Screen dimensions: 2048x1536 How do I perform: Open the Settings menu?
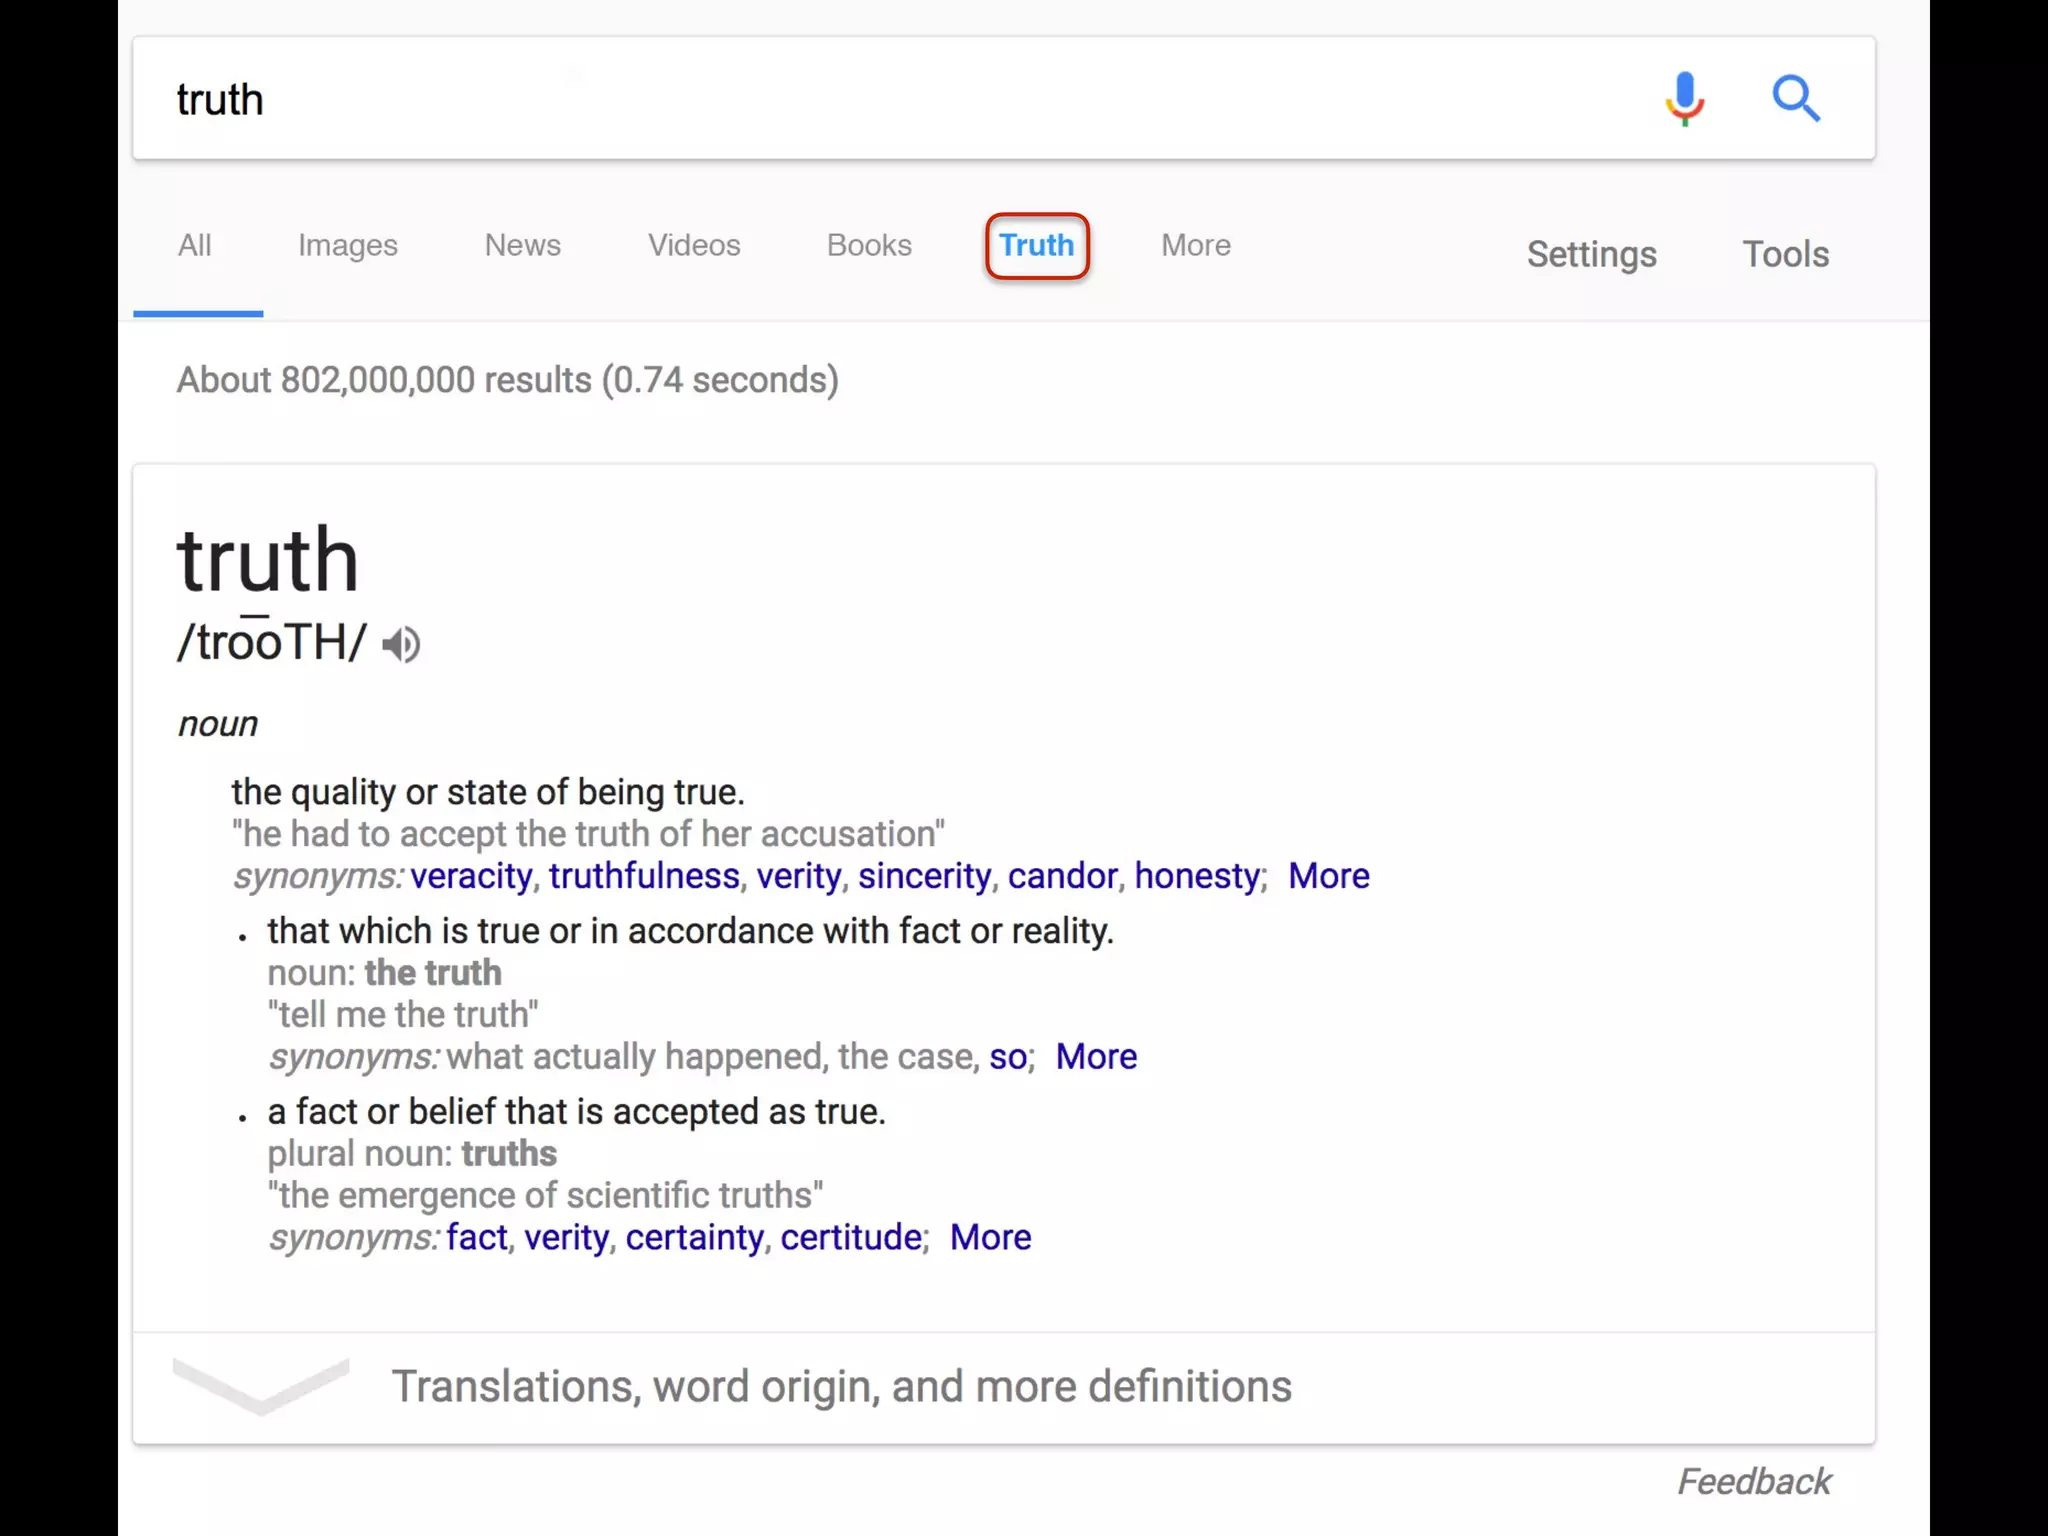(1591, 254)
